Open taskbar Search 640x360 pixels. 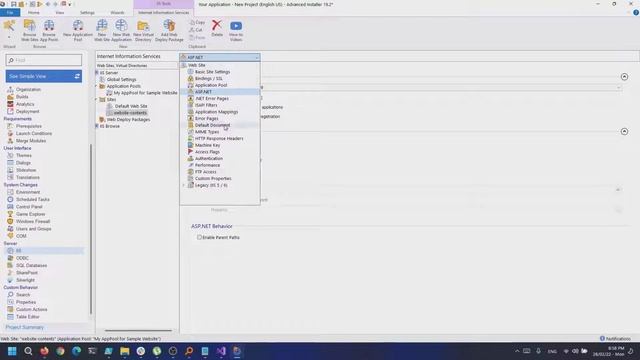click(x=28, y=351)
